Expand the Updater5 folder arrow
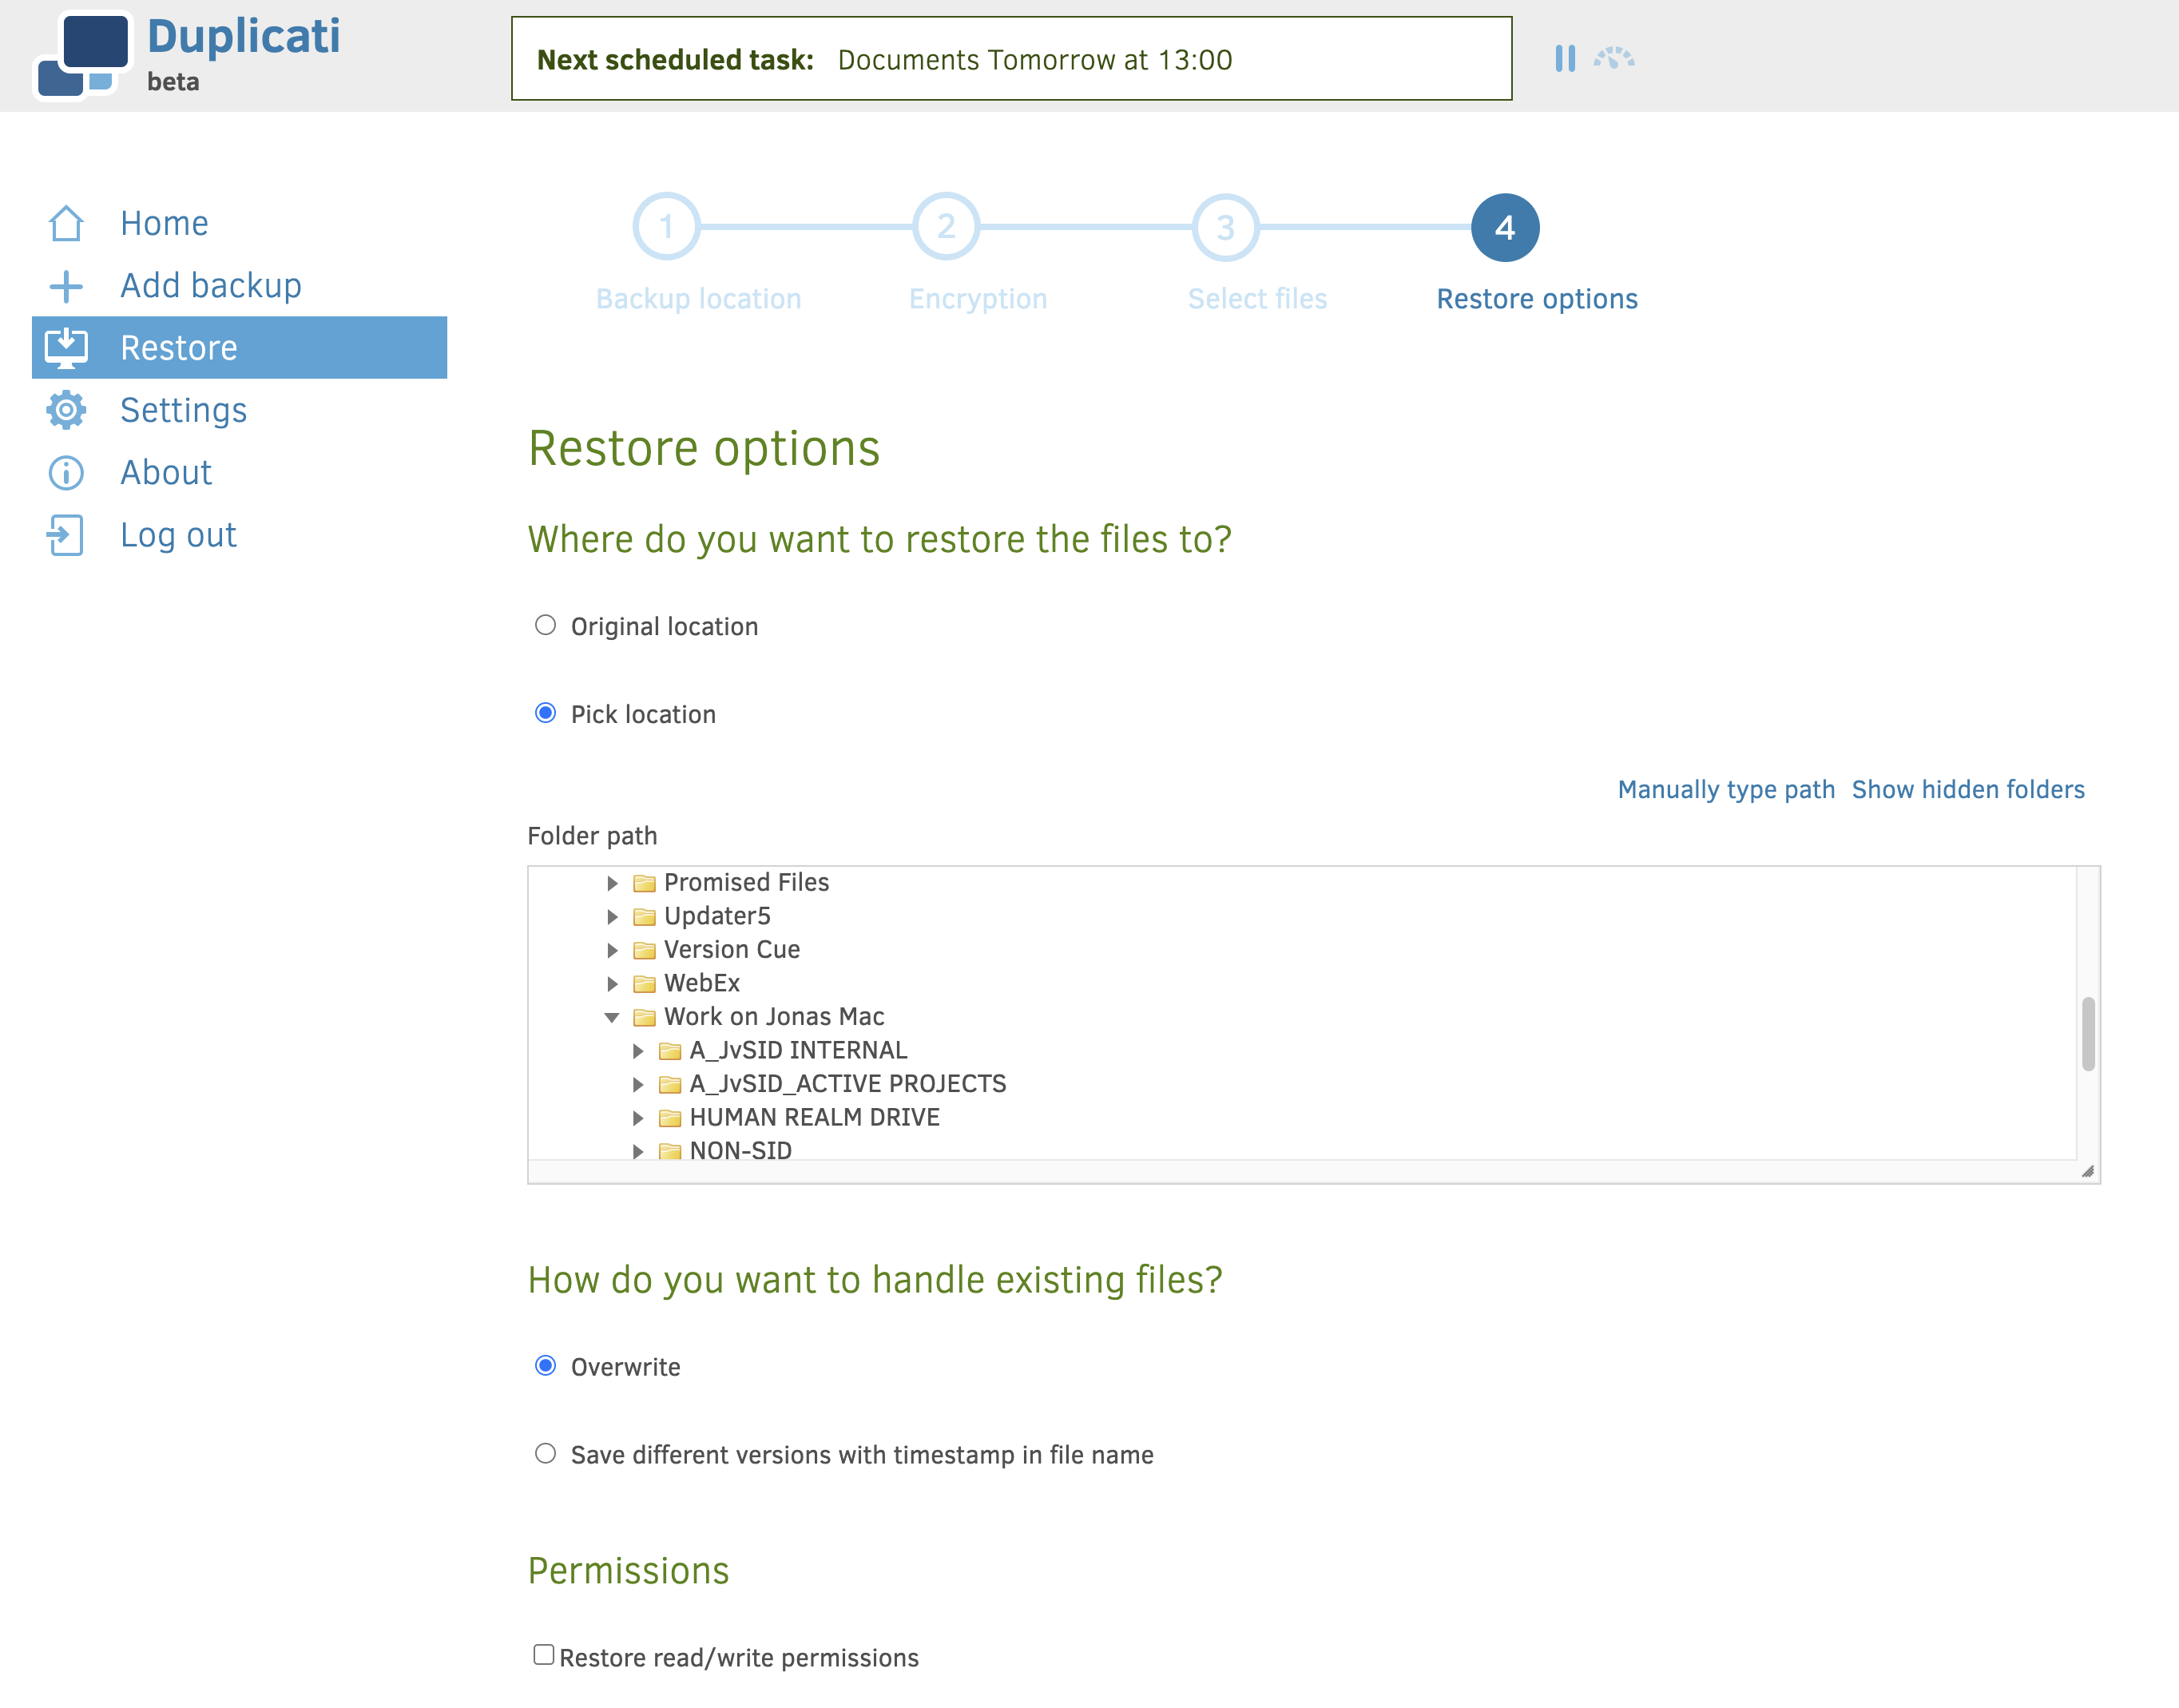This screenshot has width=2179, height=1708. click(x=612, y=917)
